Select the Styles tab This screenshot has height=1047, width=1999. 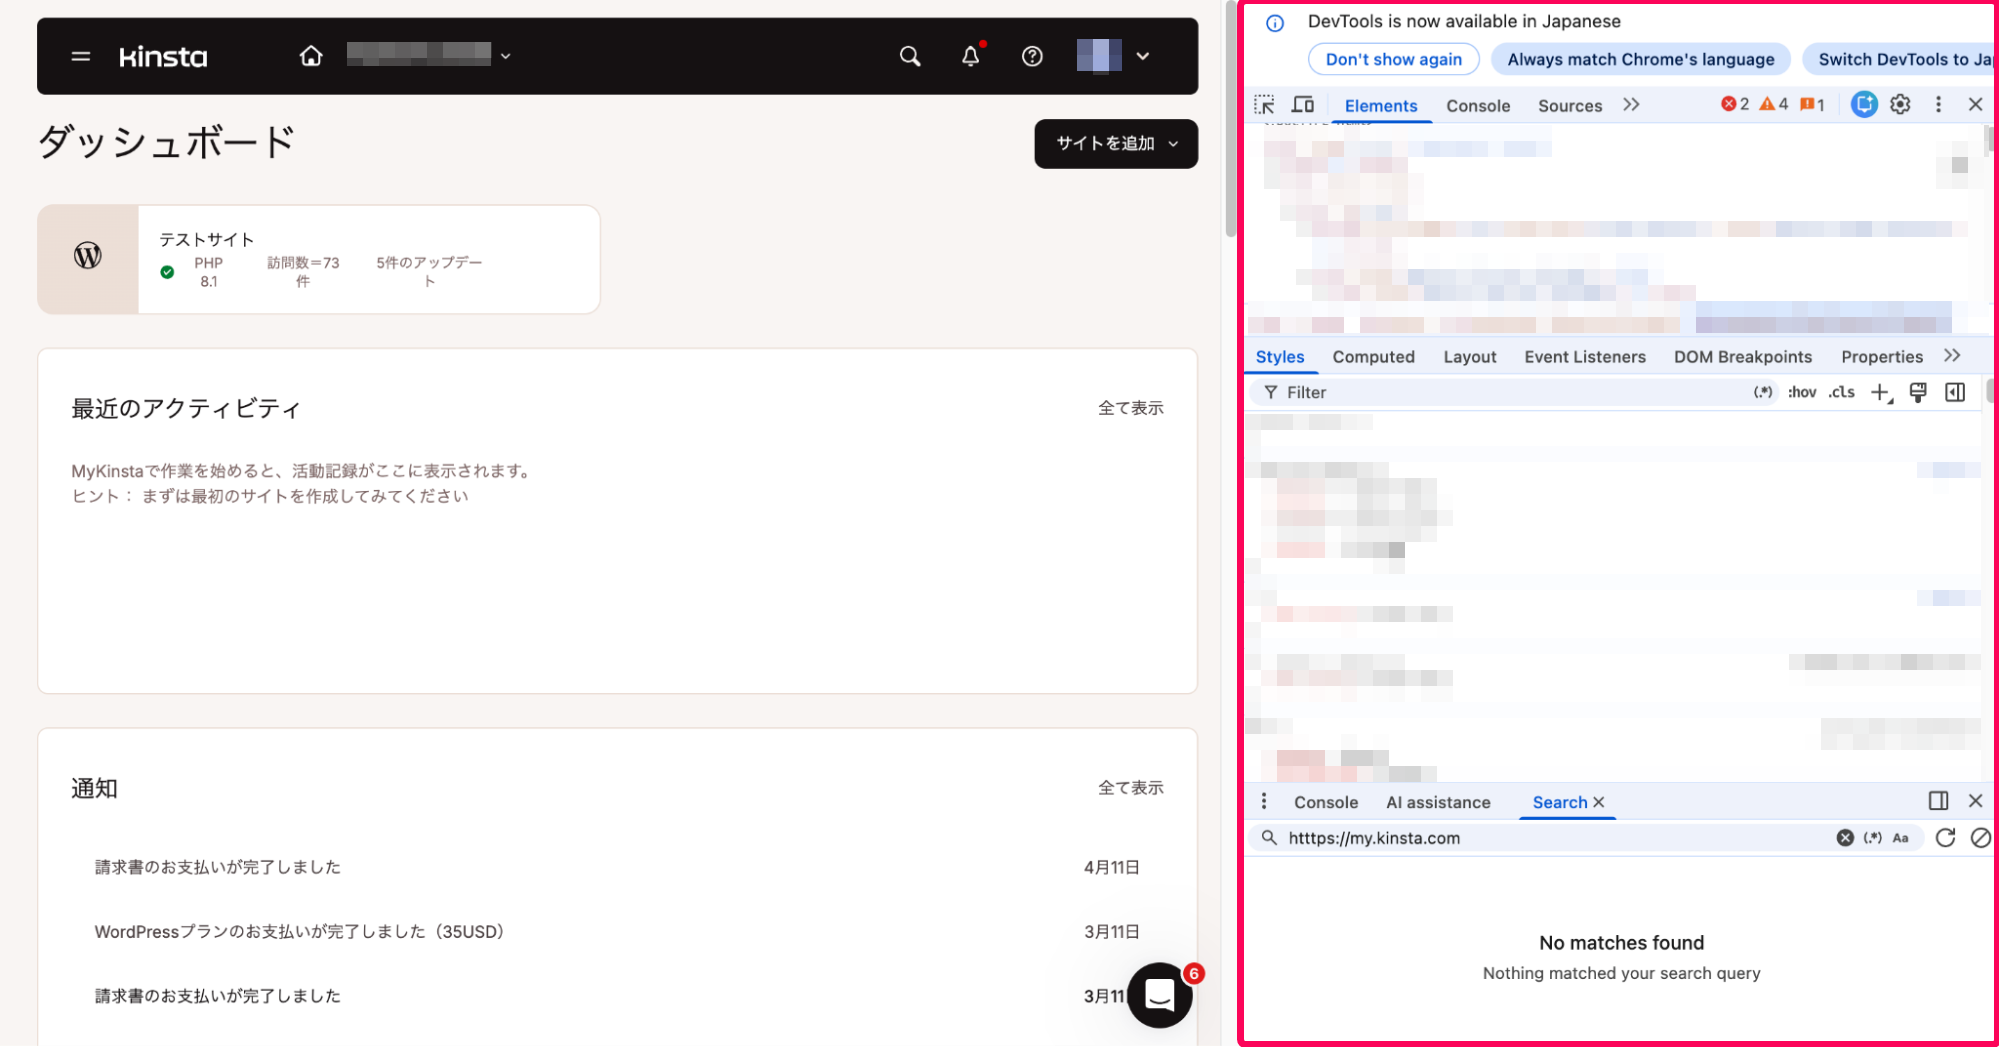coord(1280,357)
